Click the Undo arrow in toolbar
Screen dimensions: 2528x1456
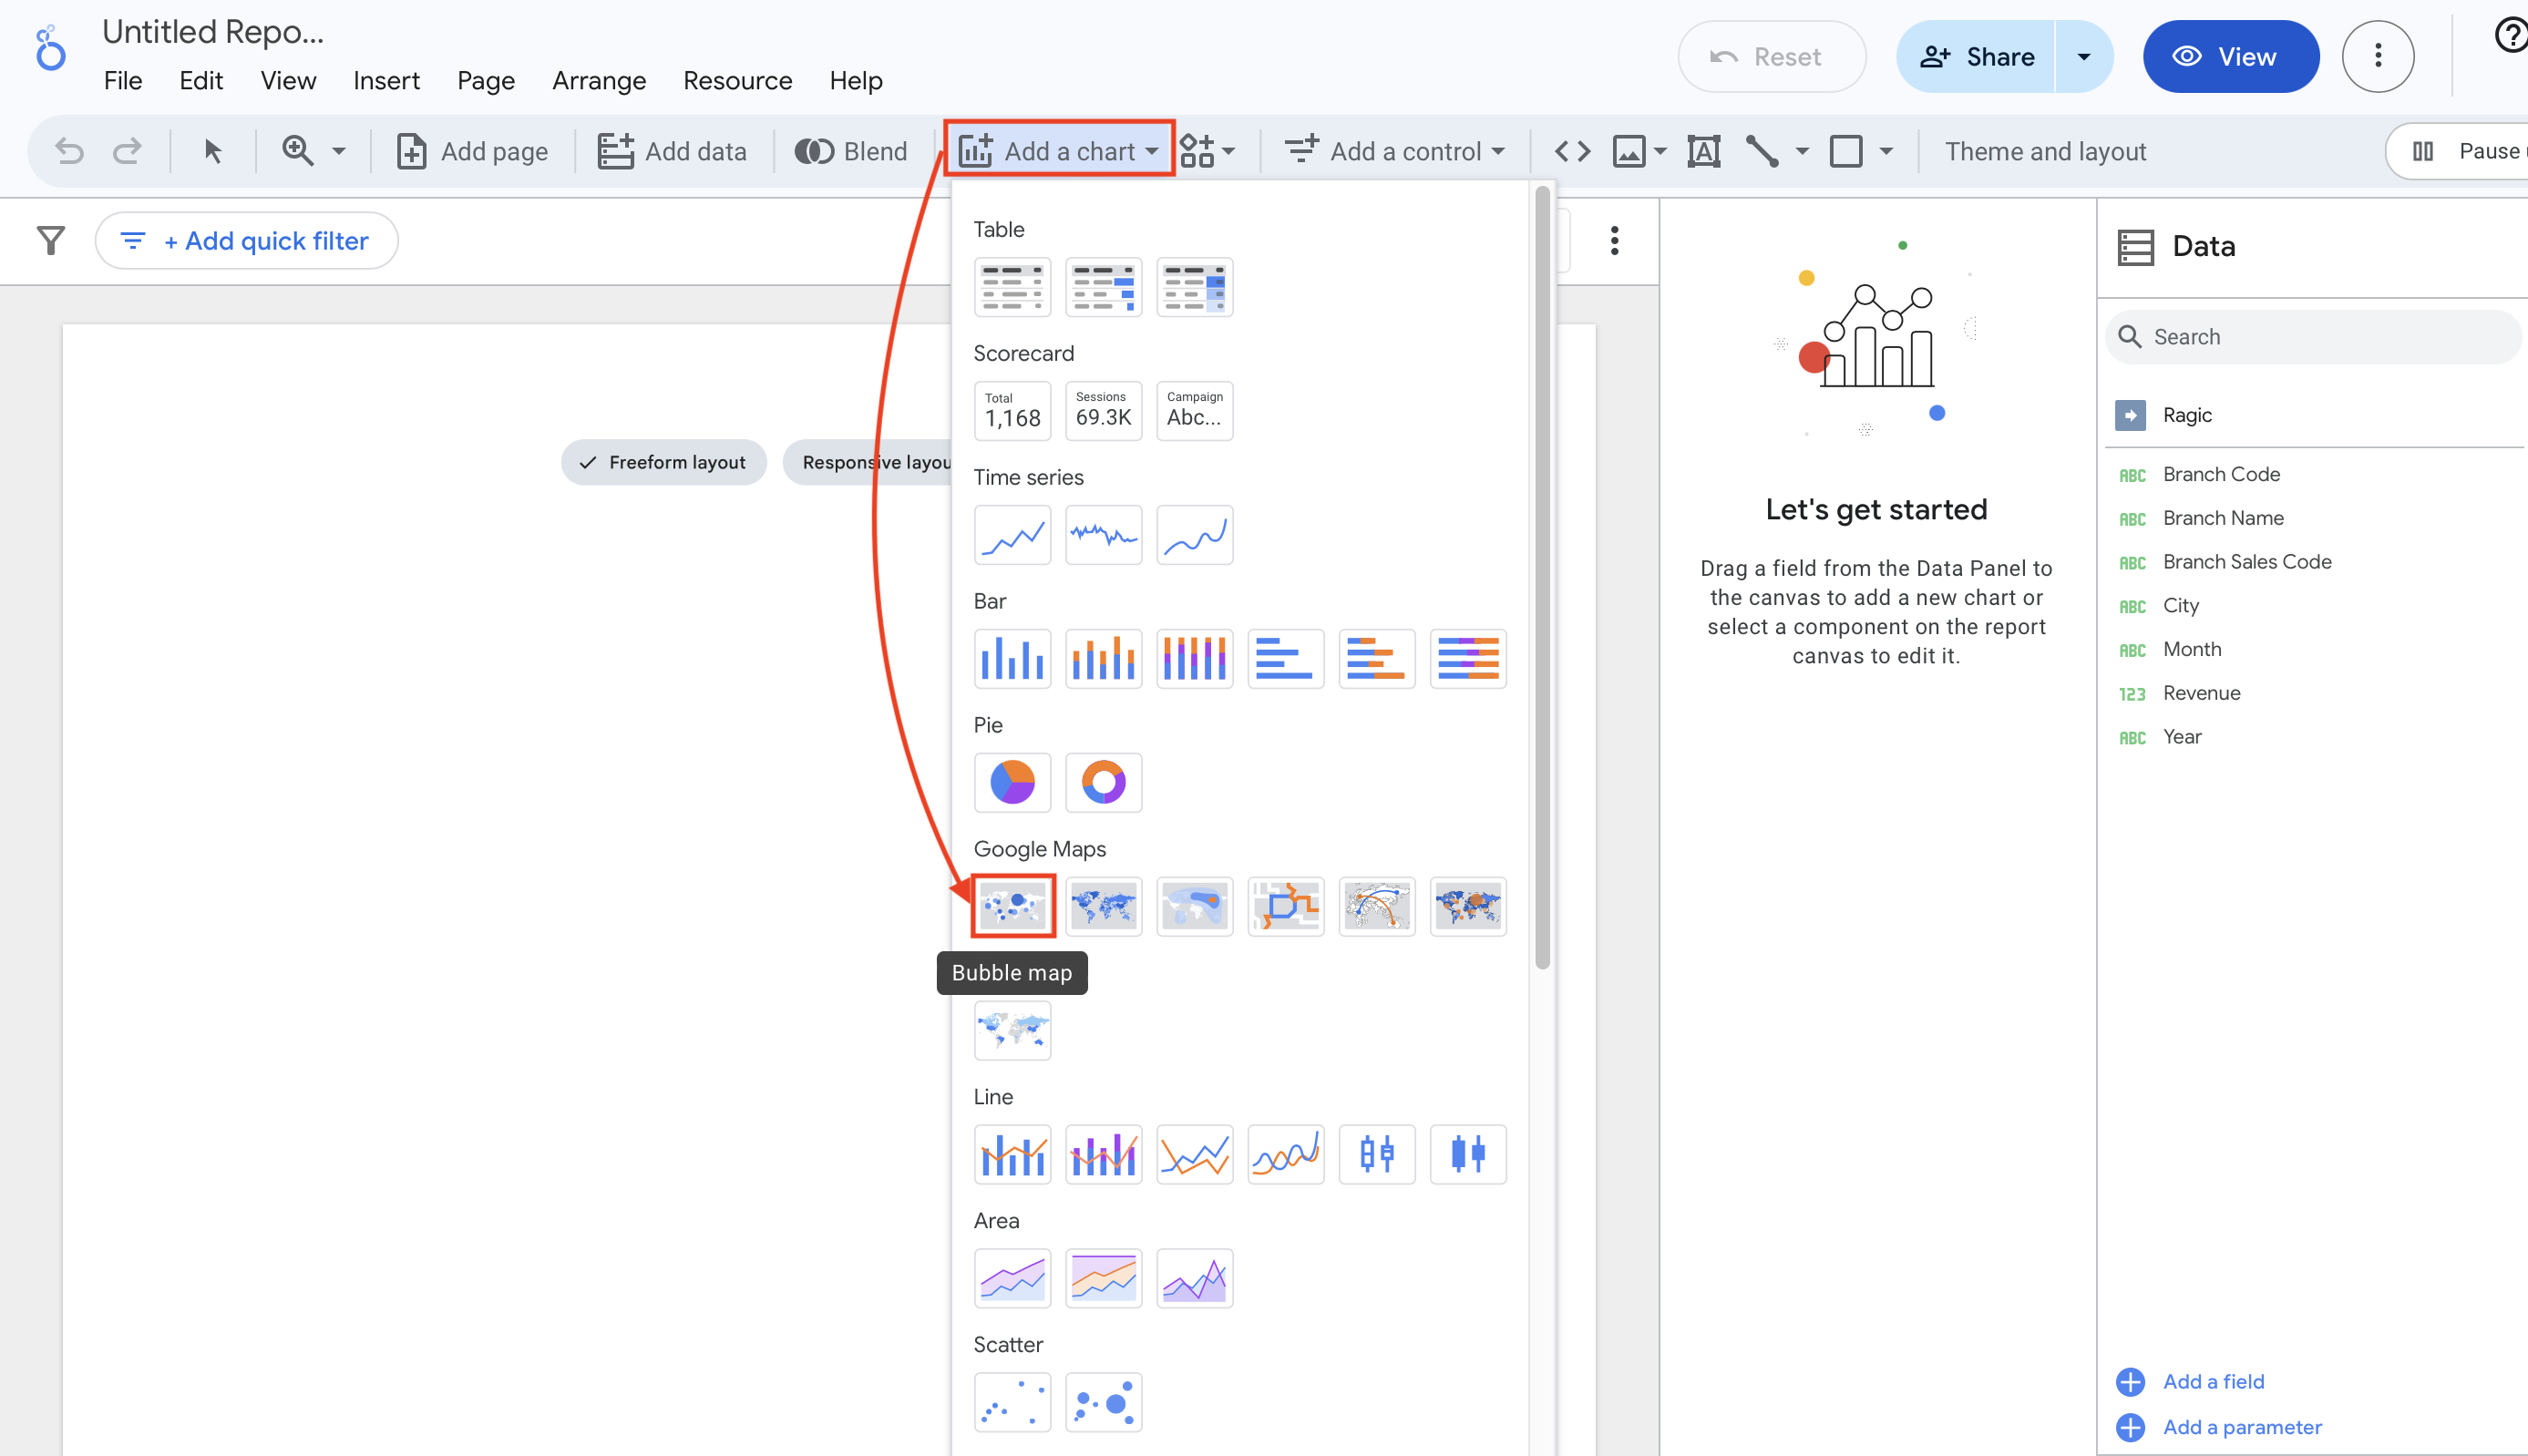(69, 151)
